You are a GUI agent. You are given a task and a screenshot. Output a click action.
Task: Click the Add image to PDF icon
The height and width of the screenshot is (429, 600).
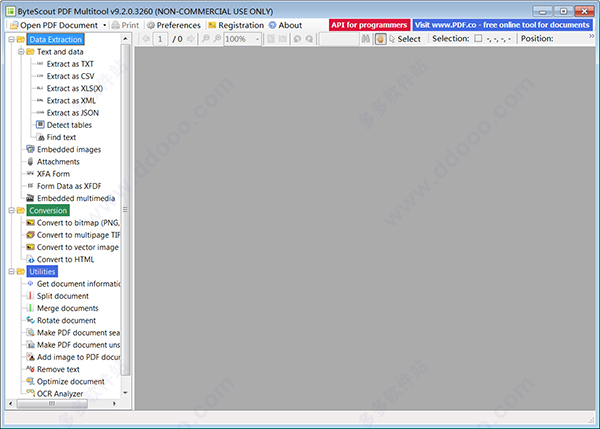[30, 357]
